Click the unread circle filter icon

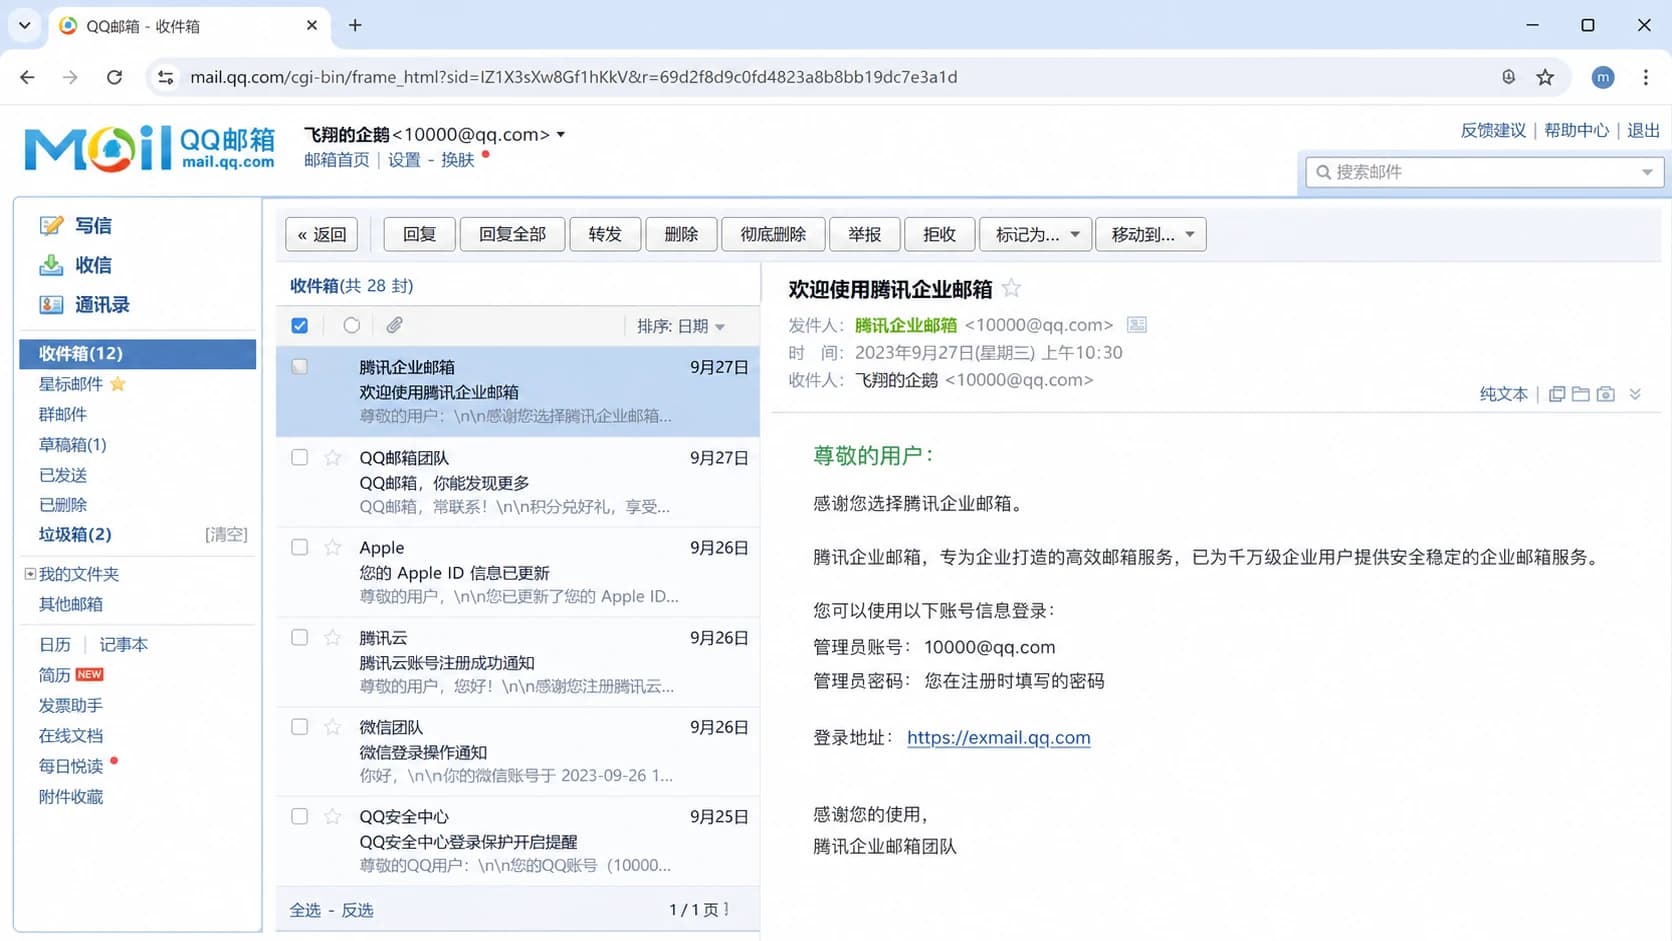click(x=351, y=325)
